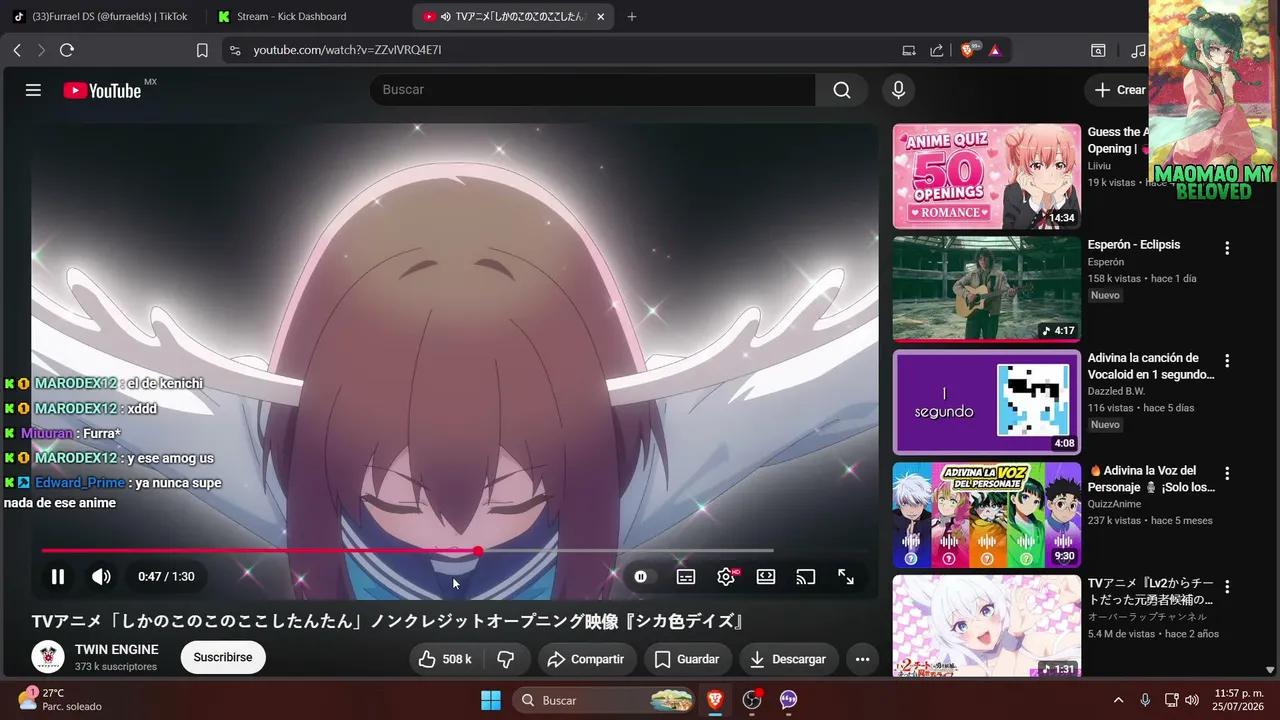Toggle subtitles with the captions icon
Screen dimensions: 1280x720
click(686, 576)
